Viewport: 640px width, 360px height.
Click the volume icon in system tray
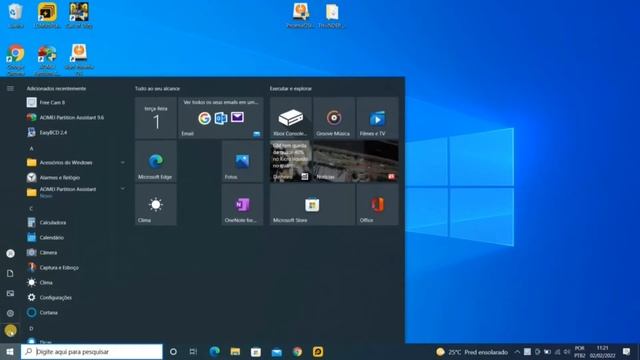point(567,352)
